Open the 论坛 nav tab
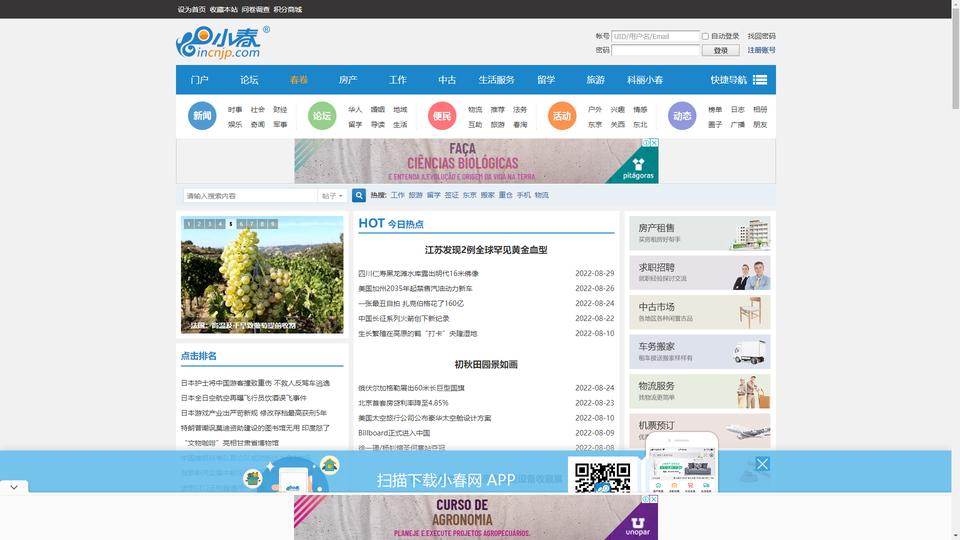This screenshot has width=960, height=540. click(249, 80)
